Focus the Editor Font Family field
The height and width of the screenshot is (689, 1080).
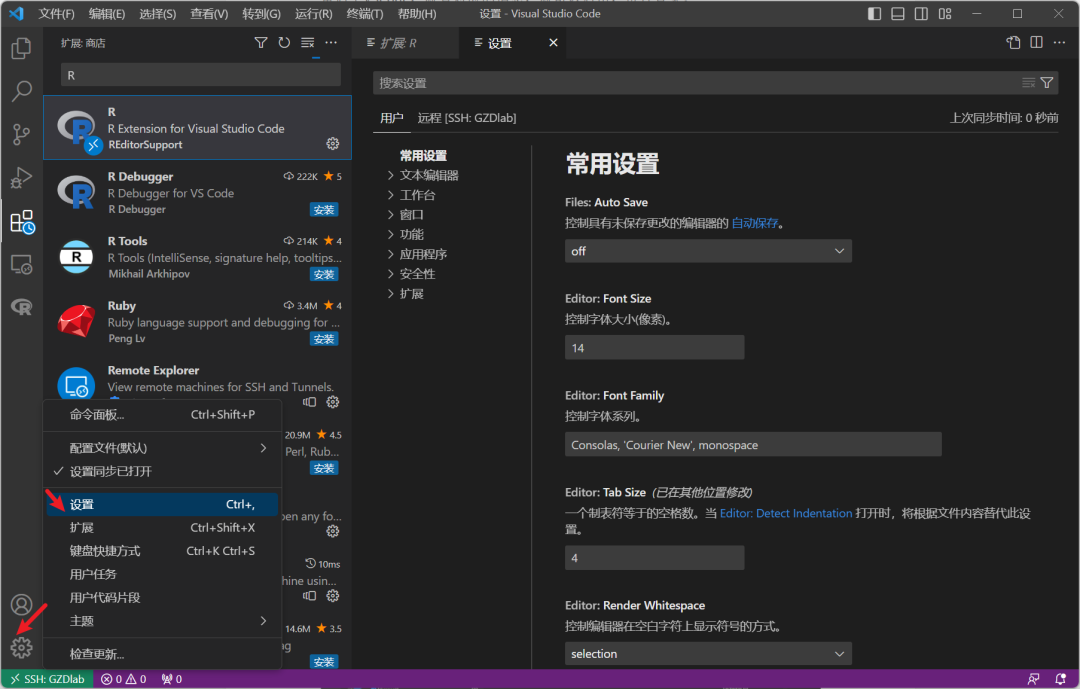click(753, 444)
